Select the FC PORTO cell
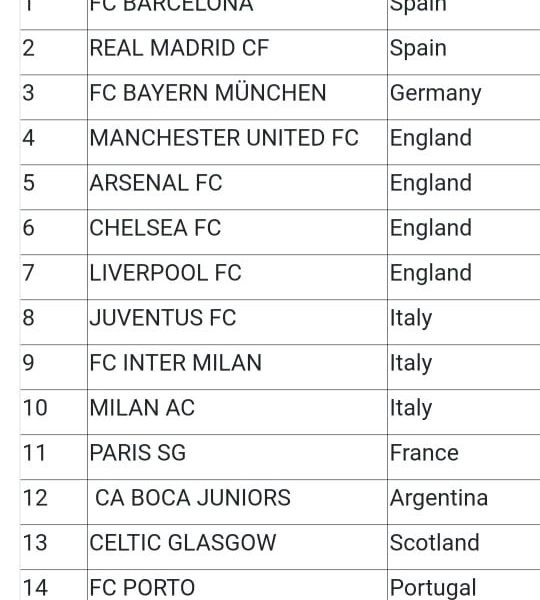 pyautogui.click(x=237, y=585)
